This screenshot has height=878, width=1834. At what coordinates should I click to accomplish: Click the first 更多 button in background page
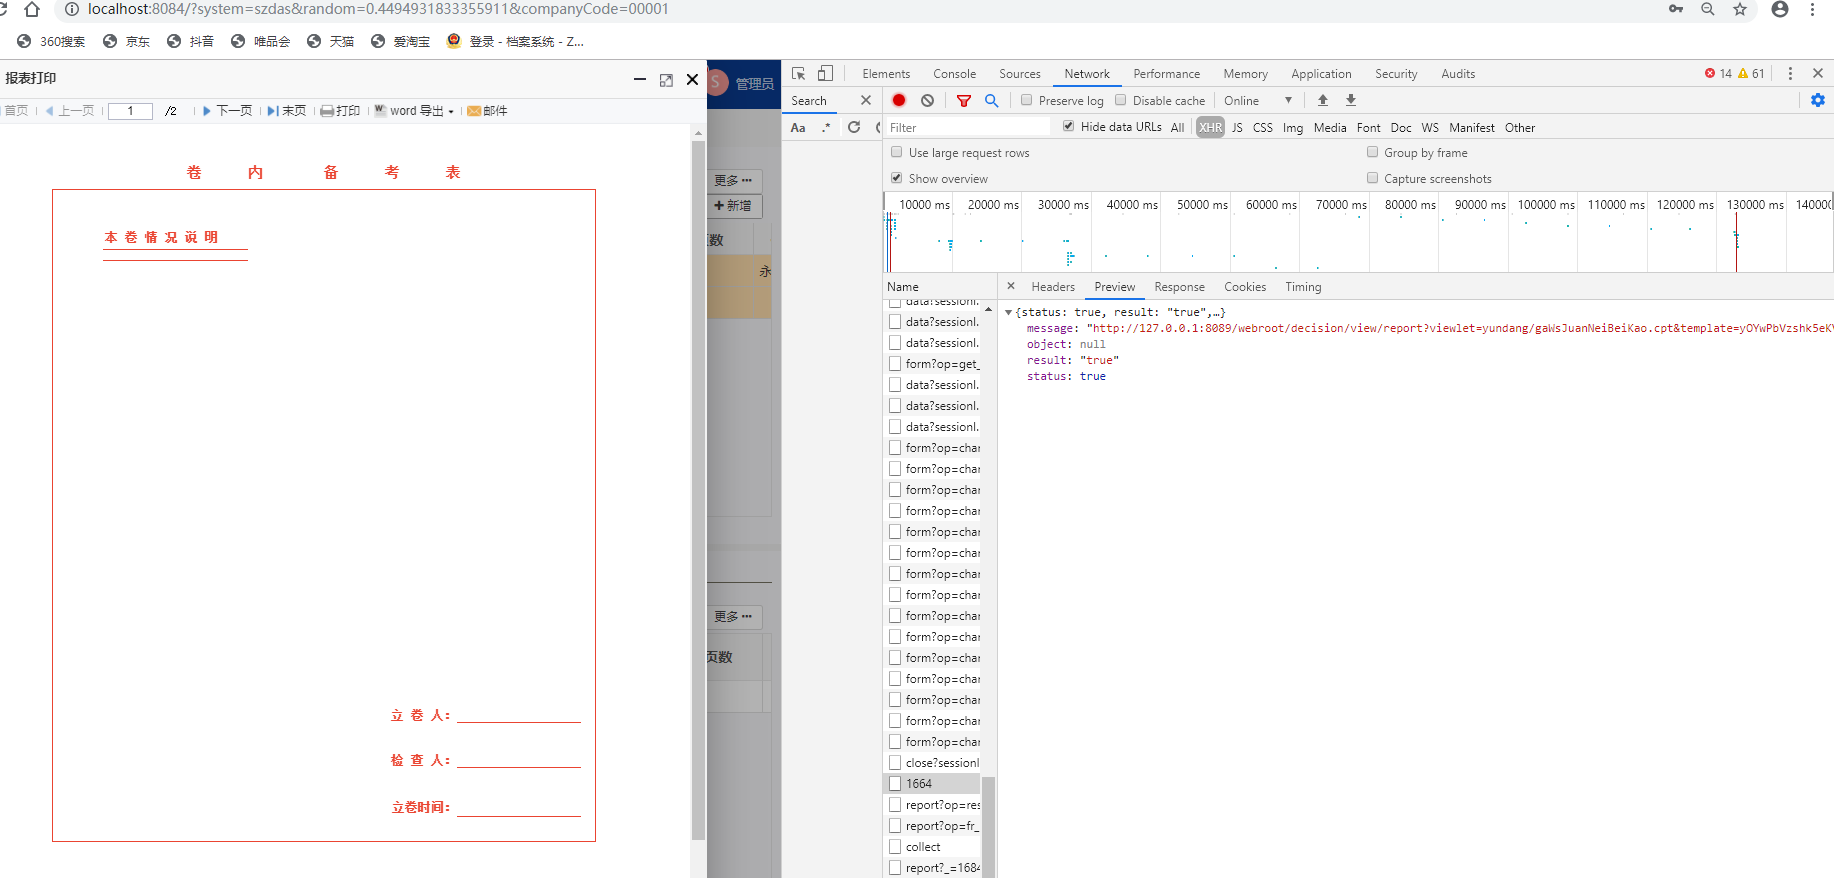[734, 181]
